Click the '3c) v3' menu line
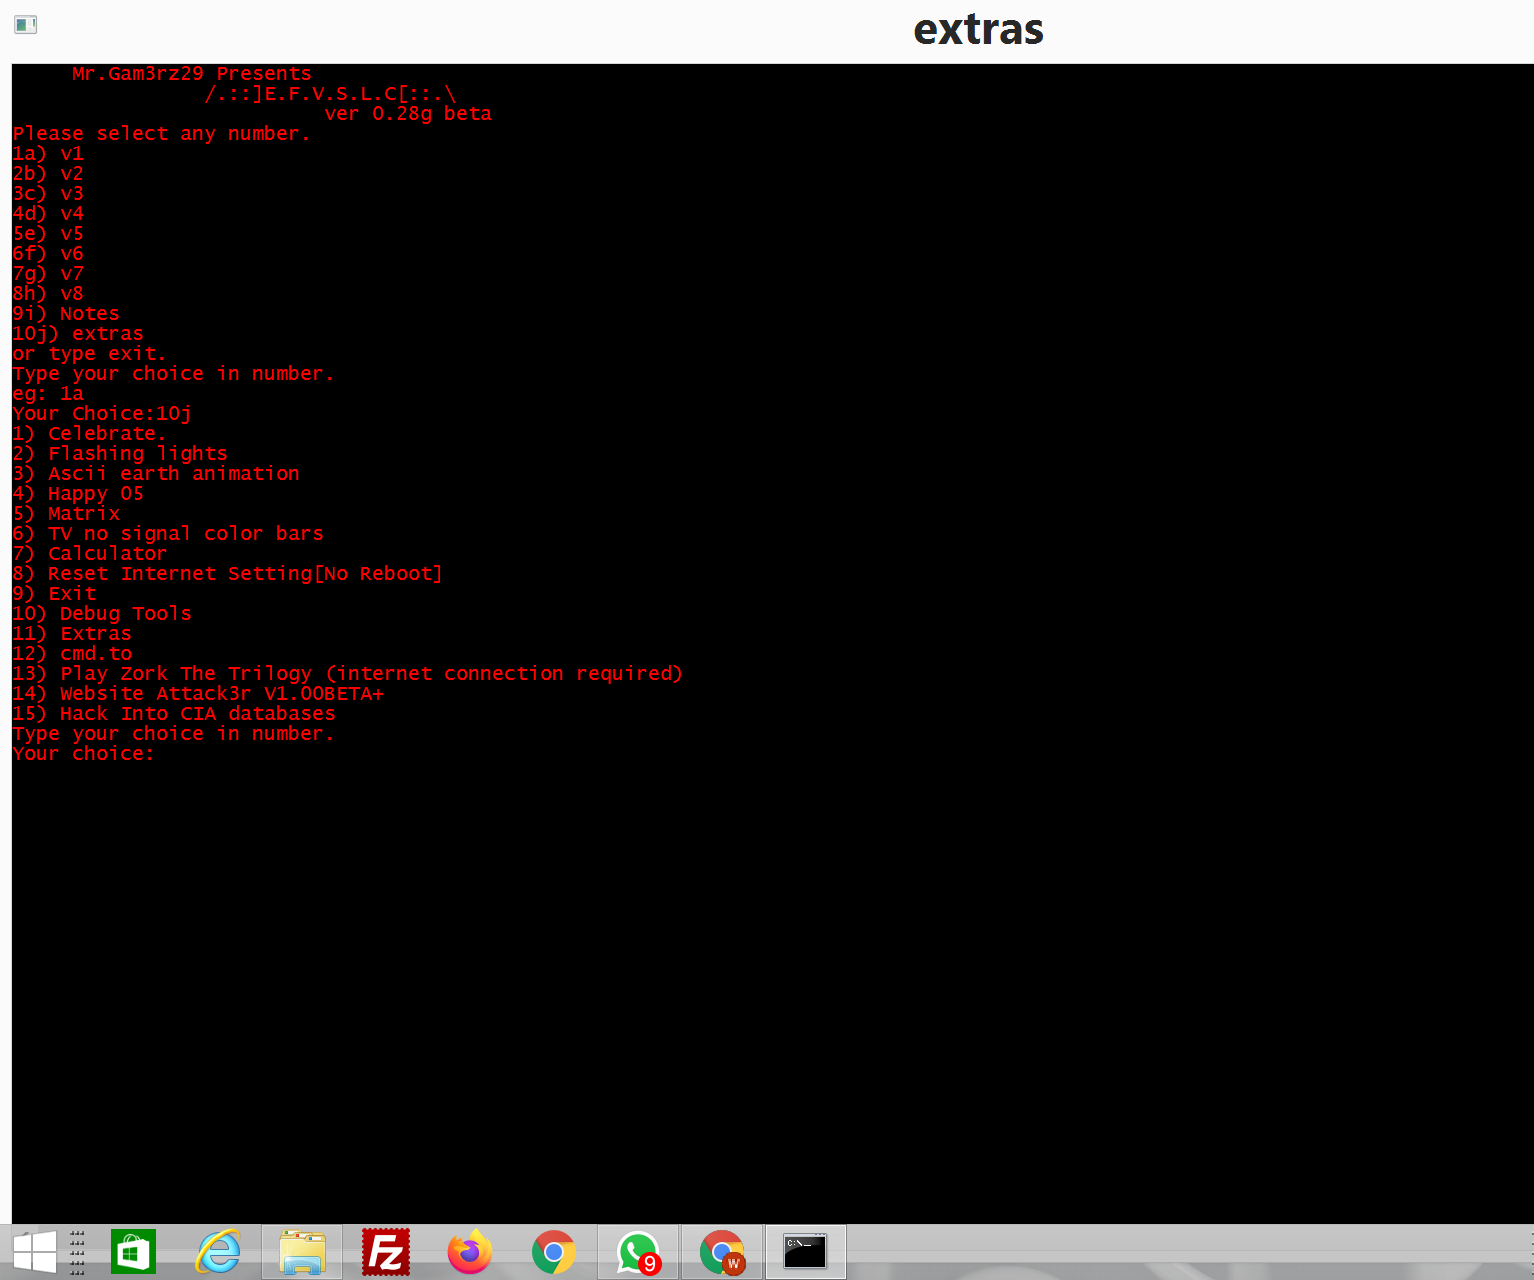This screenshot has width=1534, height=1280. point(48,194)
